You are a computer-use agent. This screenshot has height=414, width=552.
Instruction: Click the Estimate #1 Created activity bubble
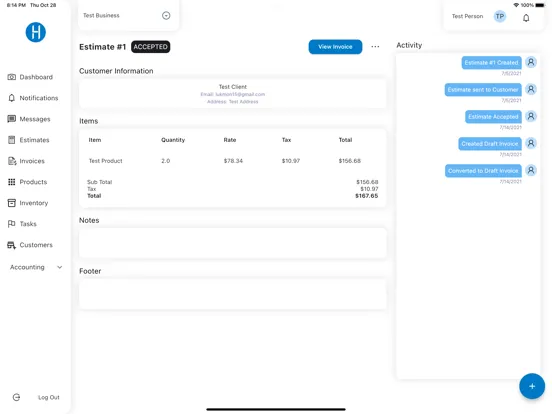point(491,63)
